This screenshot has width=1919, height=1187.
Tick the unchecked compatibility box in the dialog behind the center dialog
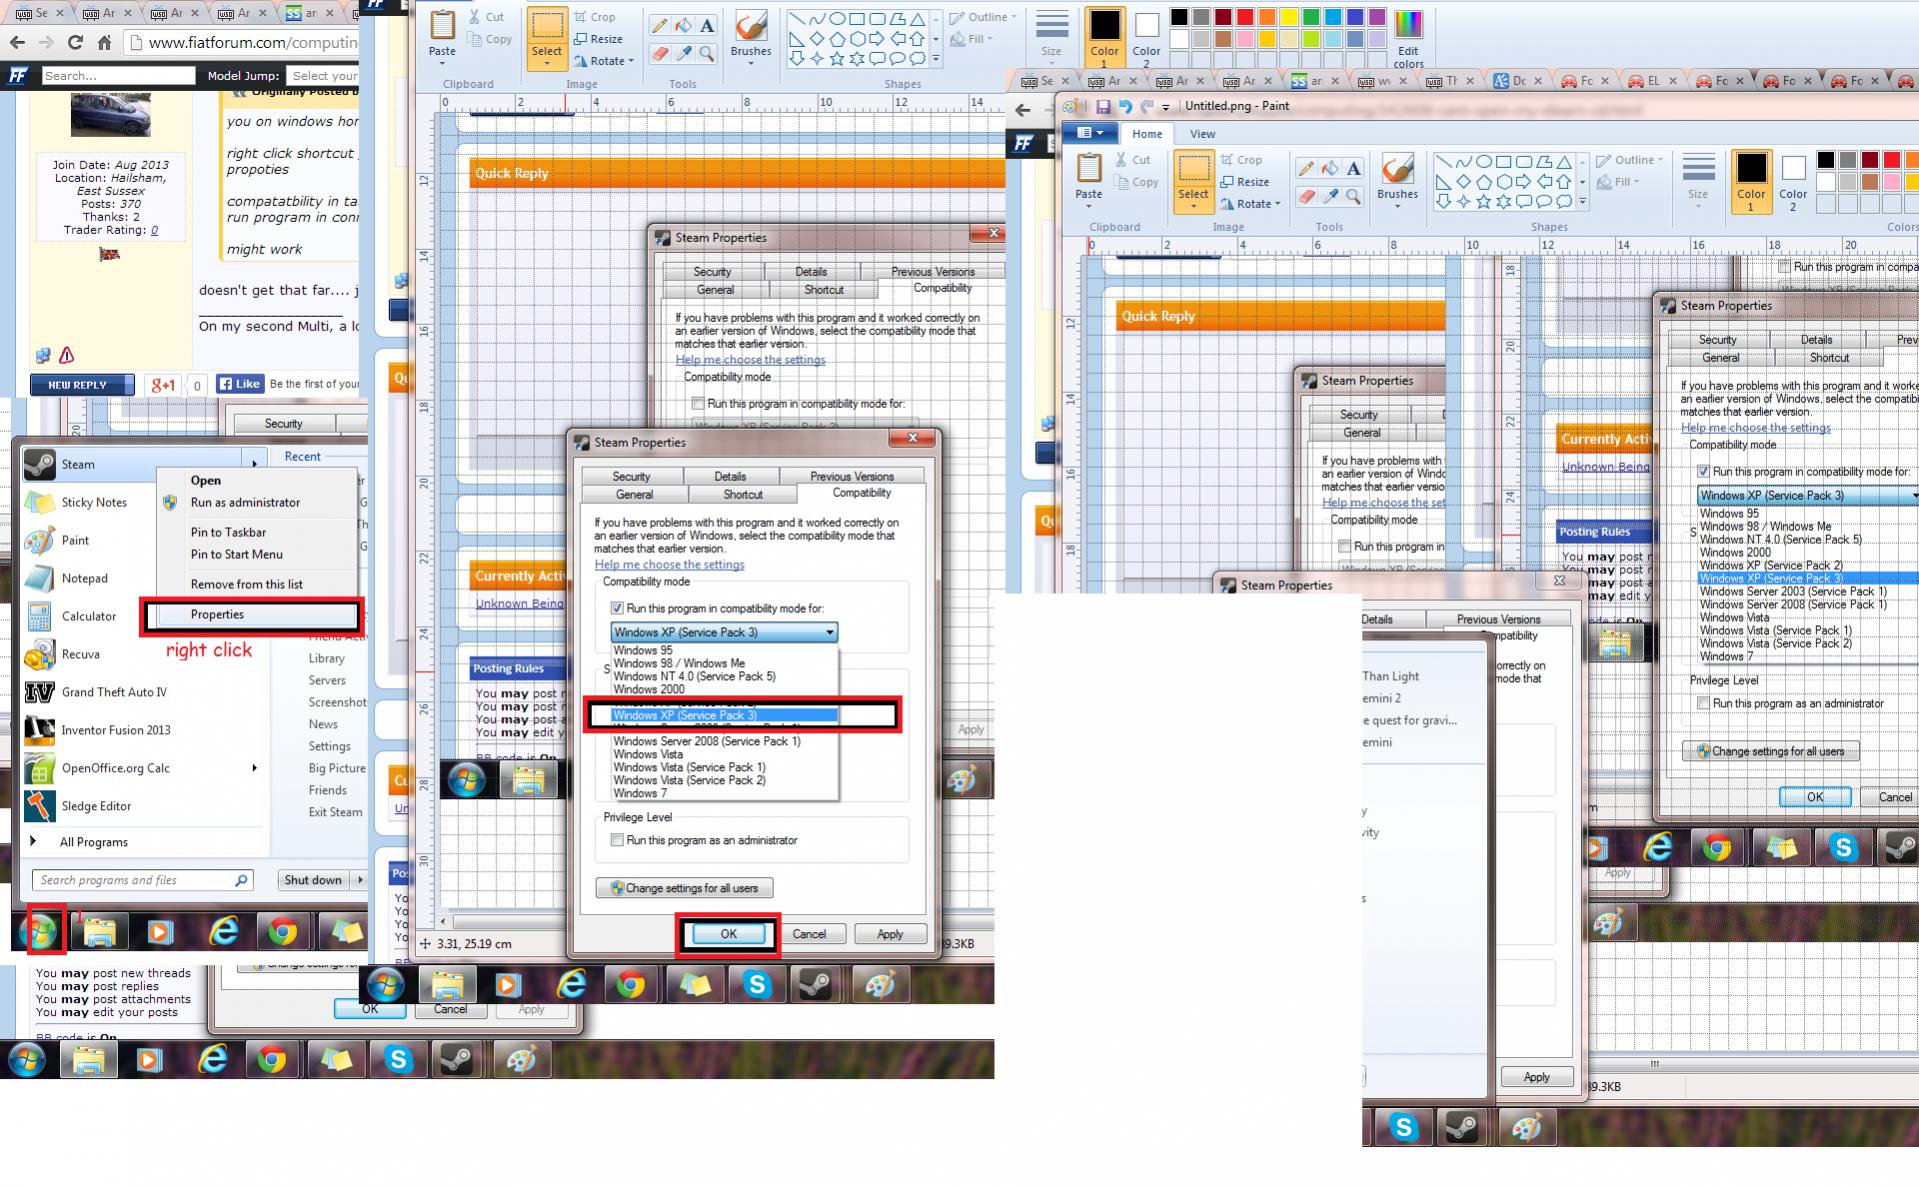coord(698,404)
